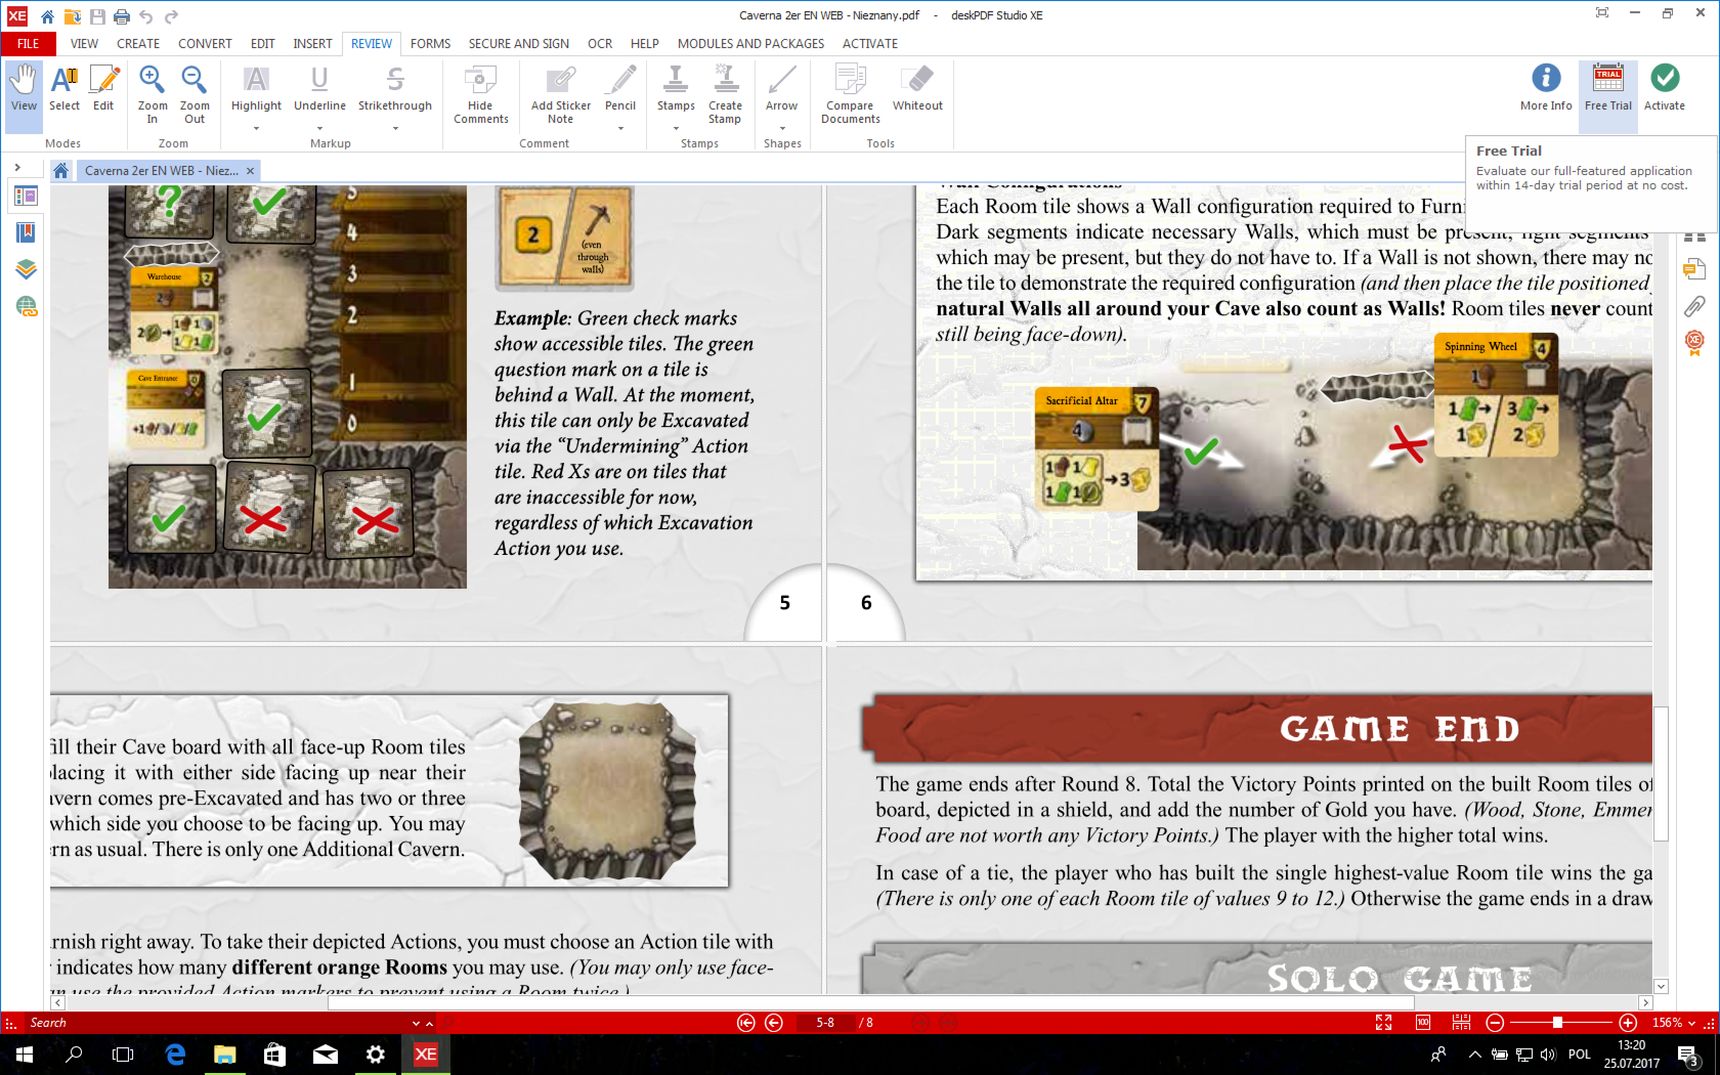Apply the Strikethrough markup tool
Screen dimensions: 1720x1075
coord(395,88)
